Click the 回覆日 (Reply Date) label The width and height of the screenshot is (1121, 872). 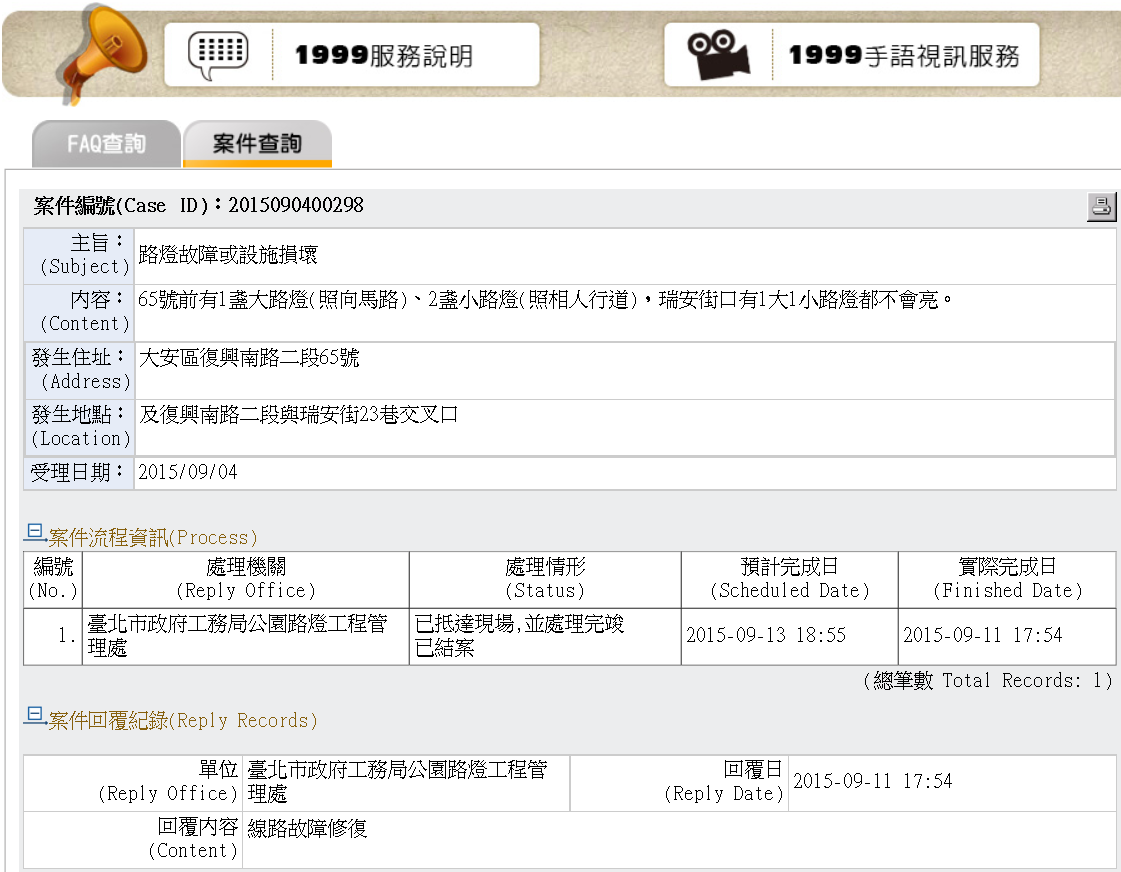pyautogui.click(x=724, y=781)
